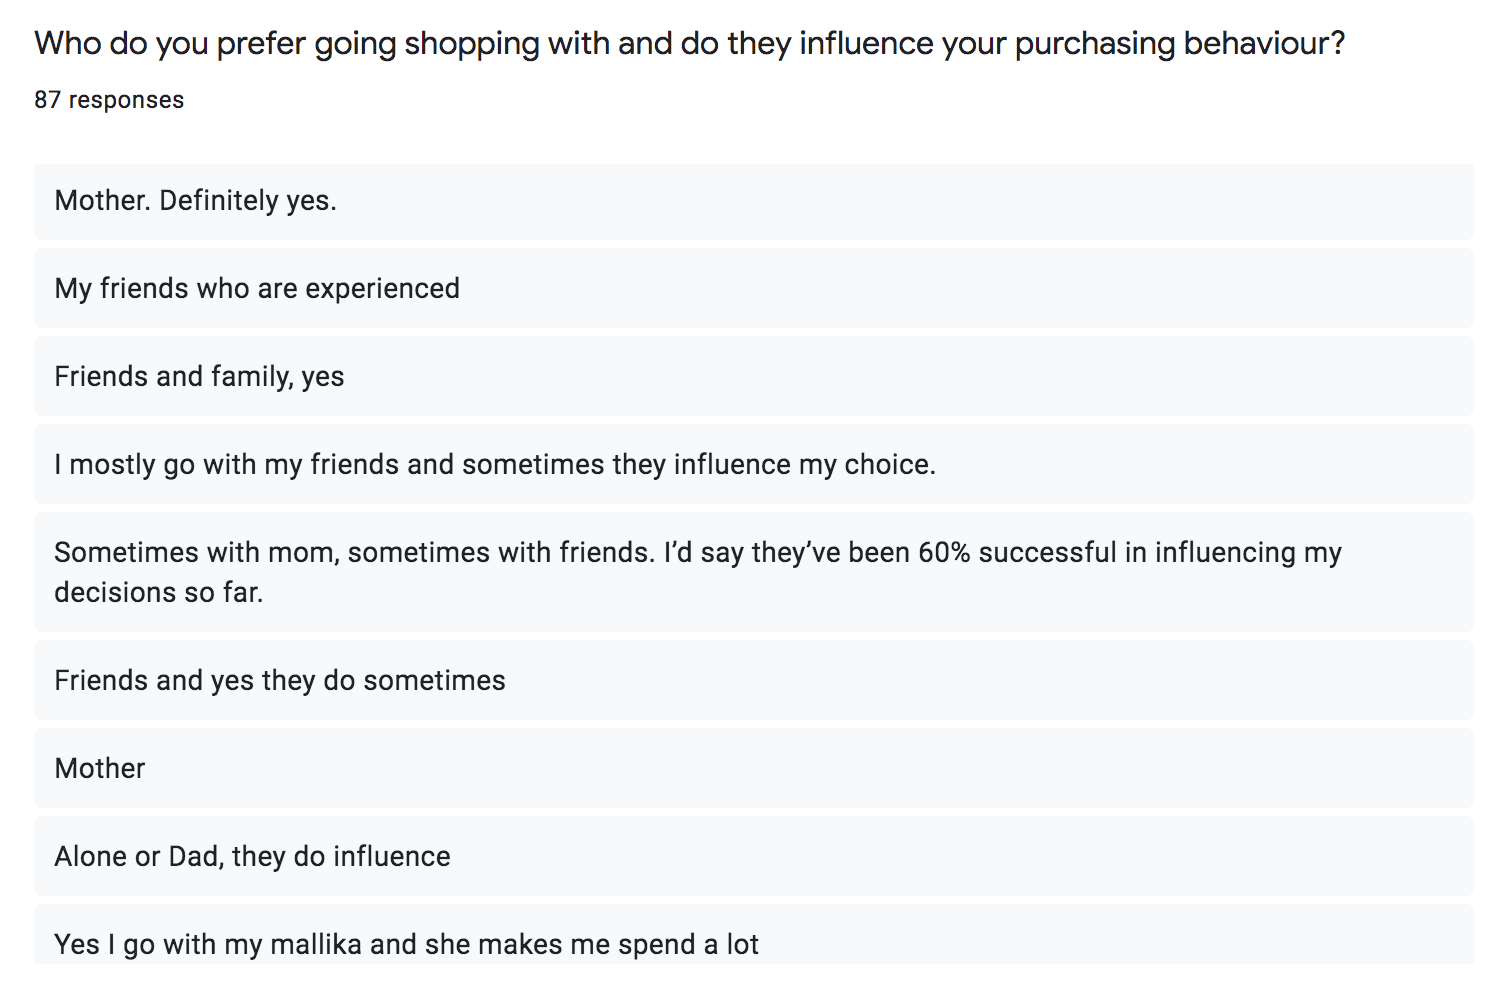This screenshot has height=1006, width=1510.
Task: Click 'decisions so far.' text line
Action: (159, 592)
